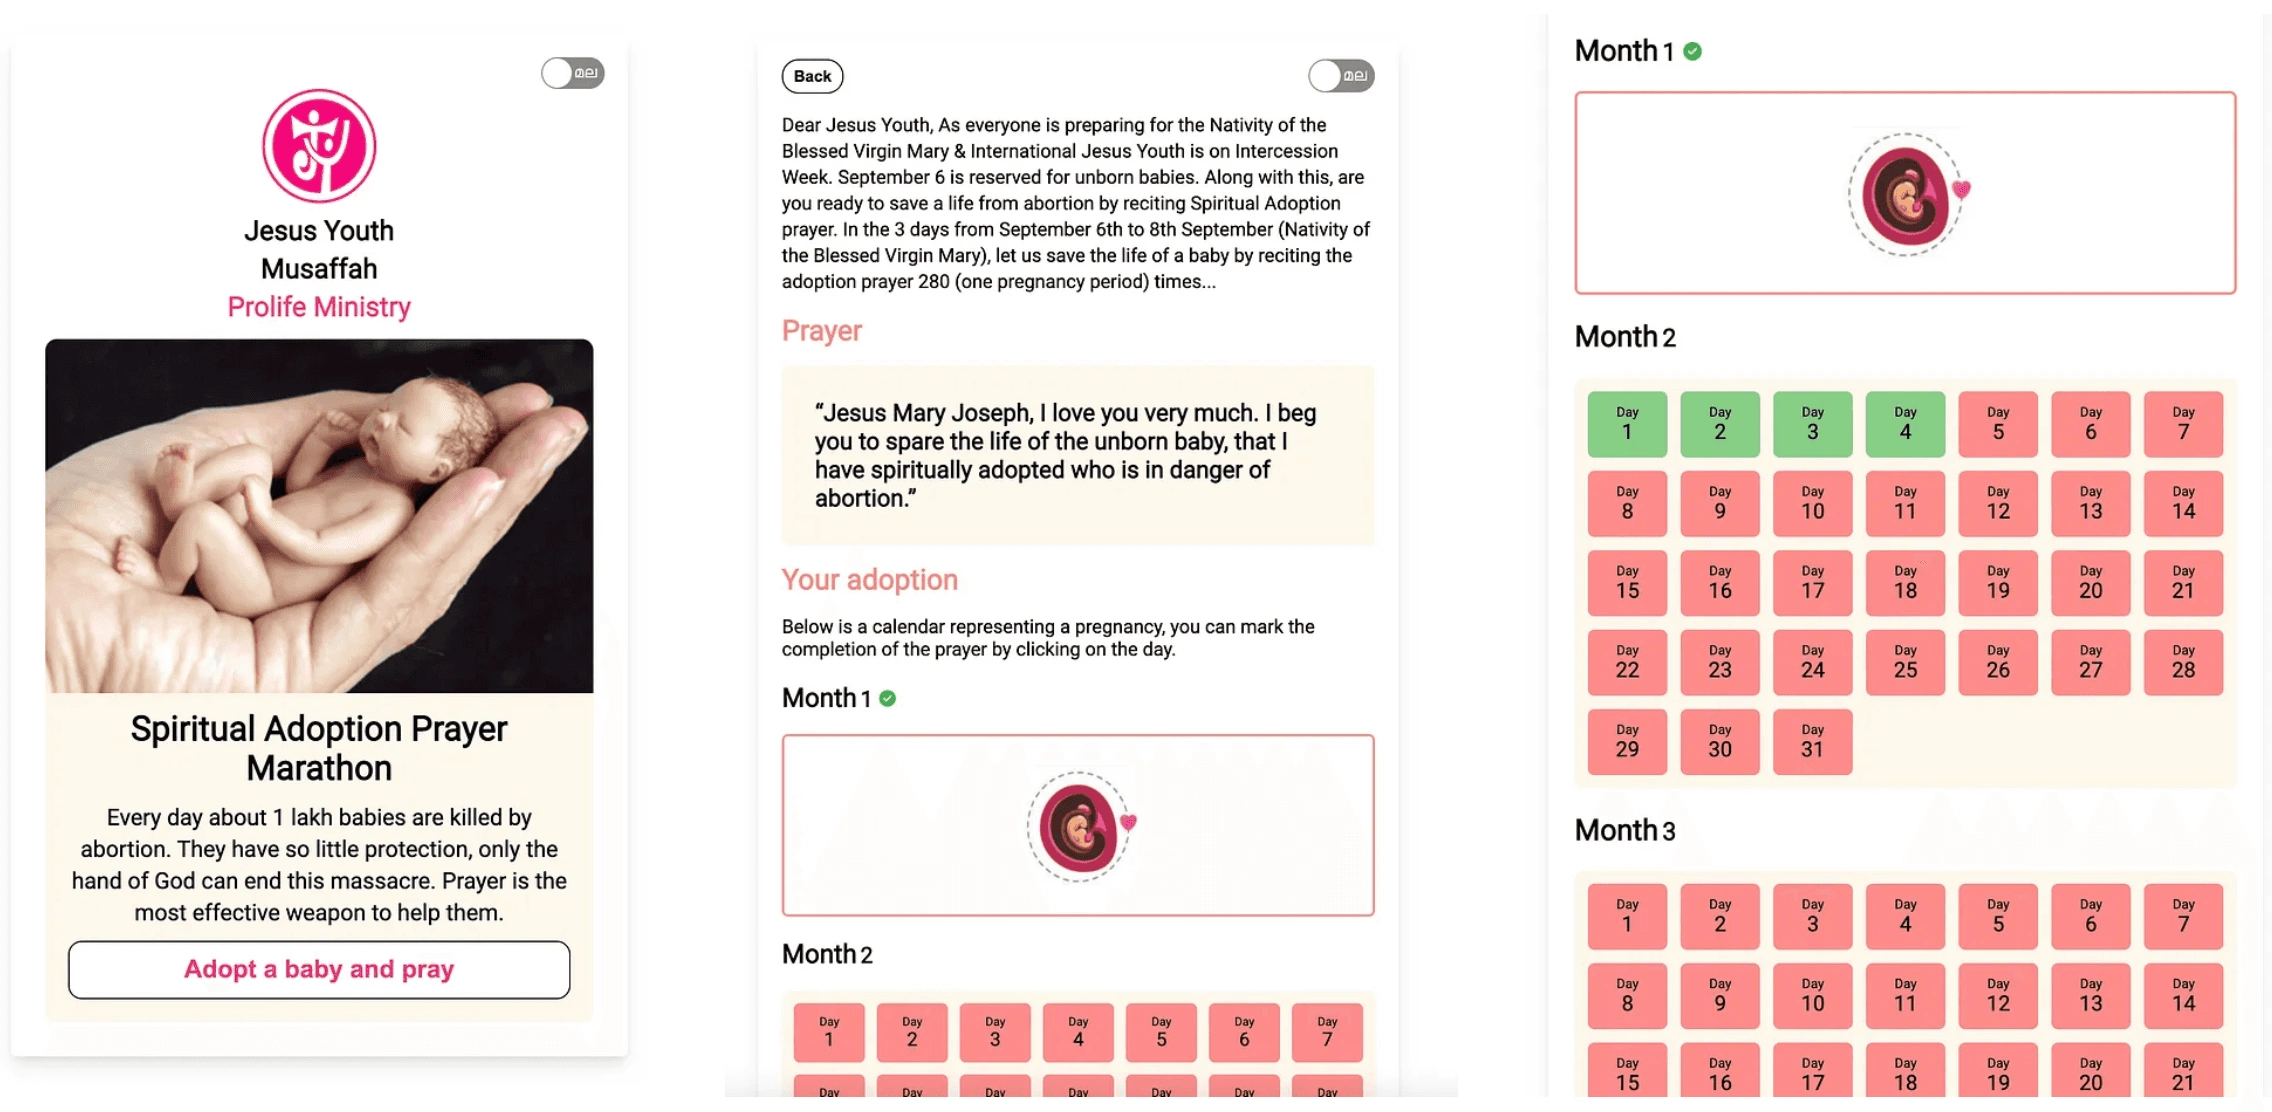Click green checkmark beside Month 1 in middle panel
The width and height of the screenshot is (2272, 1112).
coord(887,699)
